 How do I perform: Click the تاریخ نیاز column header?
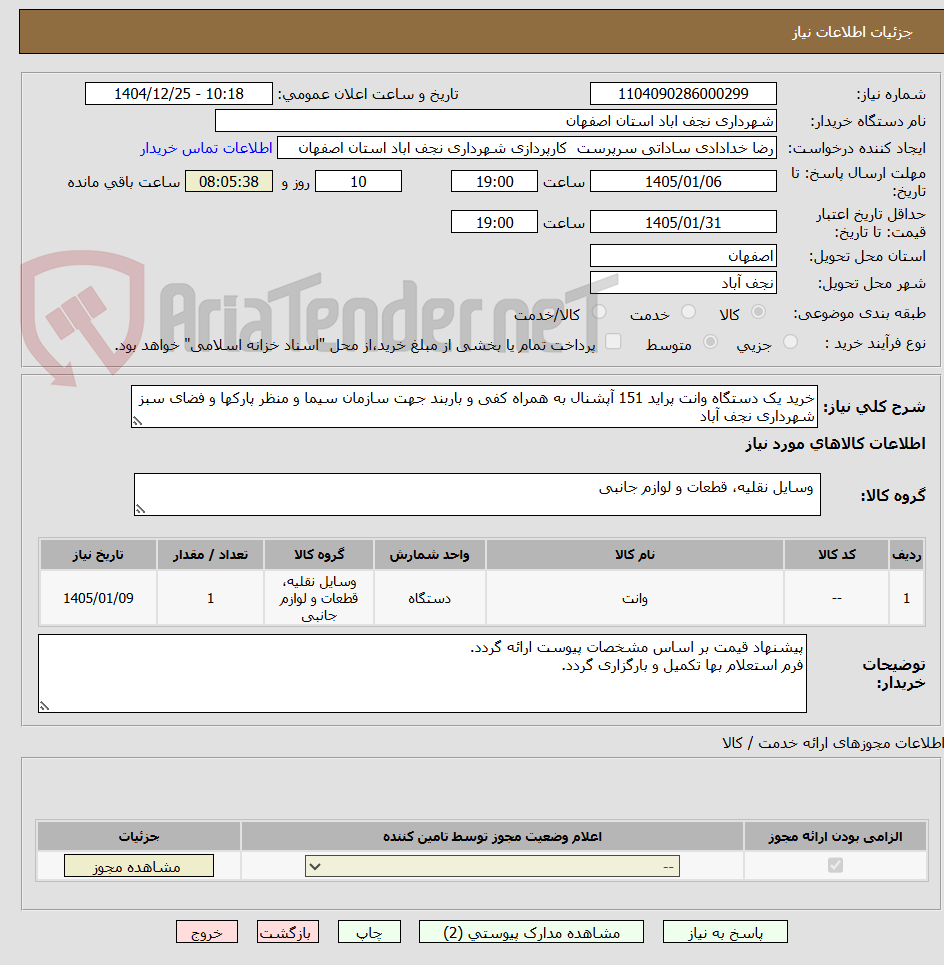click(x=98, y=555)
